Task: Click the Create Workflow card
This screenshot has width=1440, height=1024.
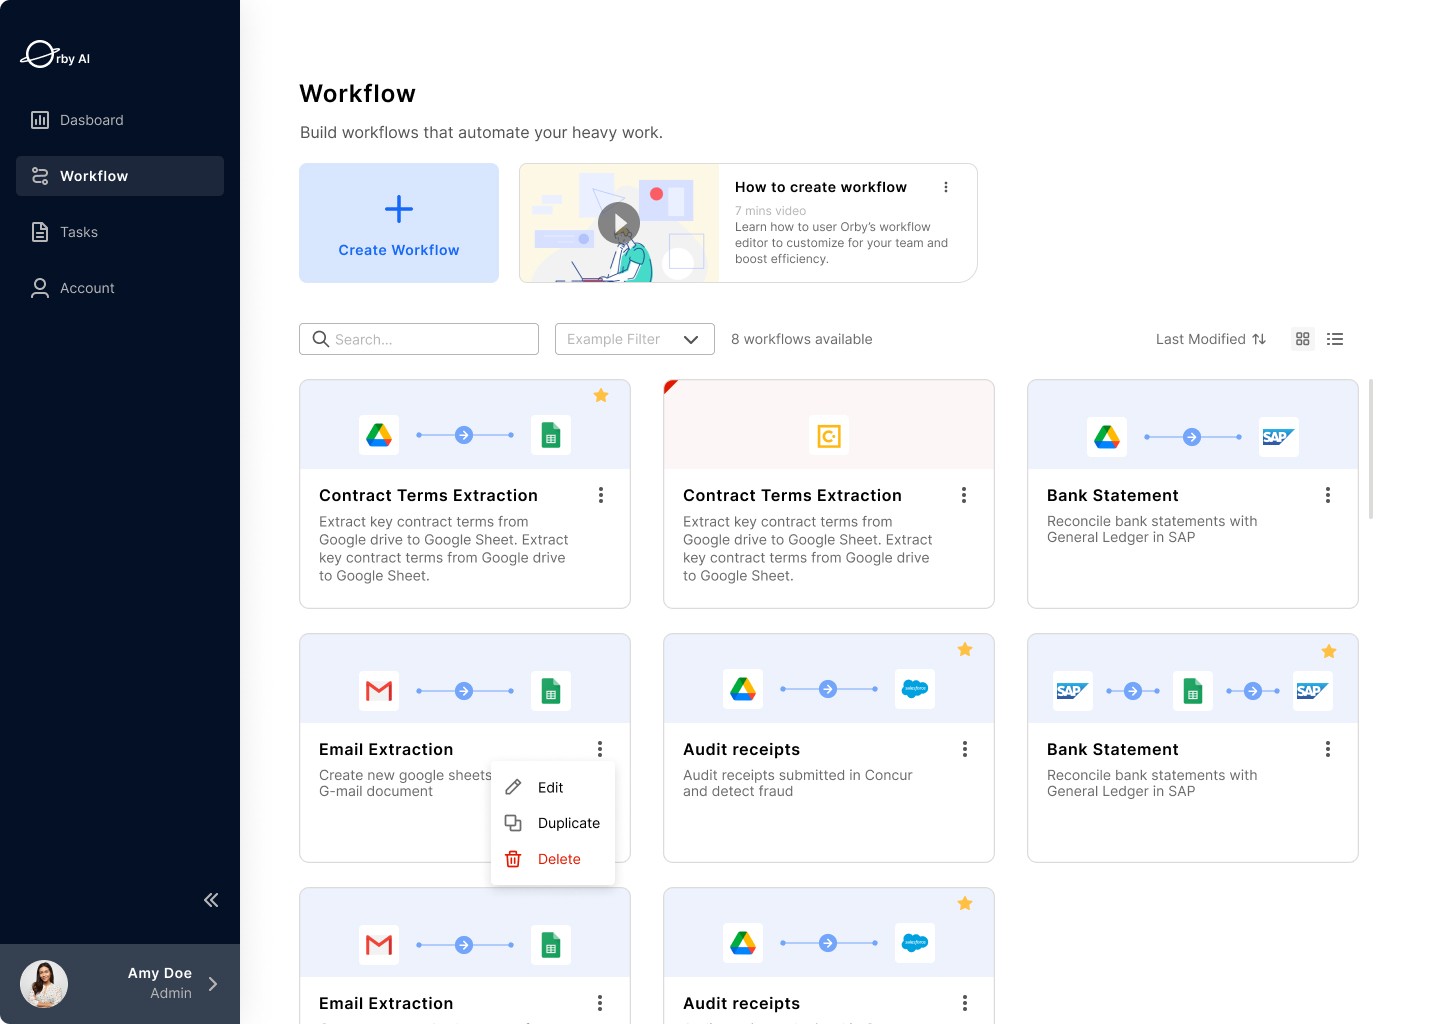Action: [x=399, y=223]
